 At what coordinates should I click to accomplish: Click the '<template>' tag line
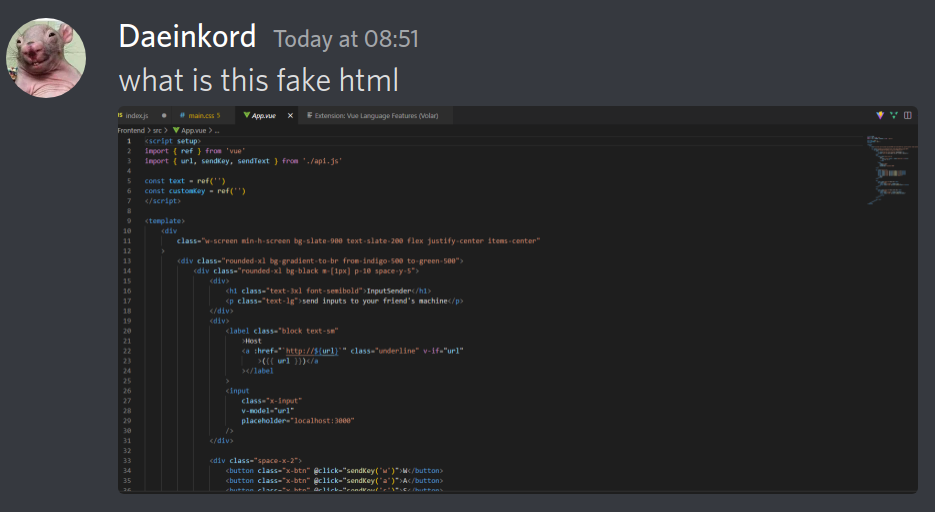[x=165, y=221]
